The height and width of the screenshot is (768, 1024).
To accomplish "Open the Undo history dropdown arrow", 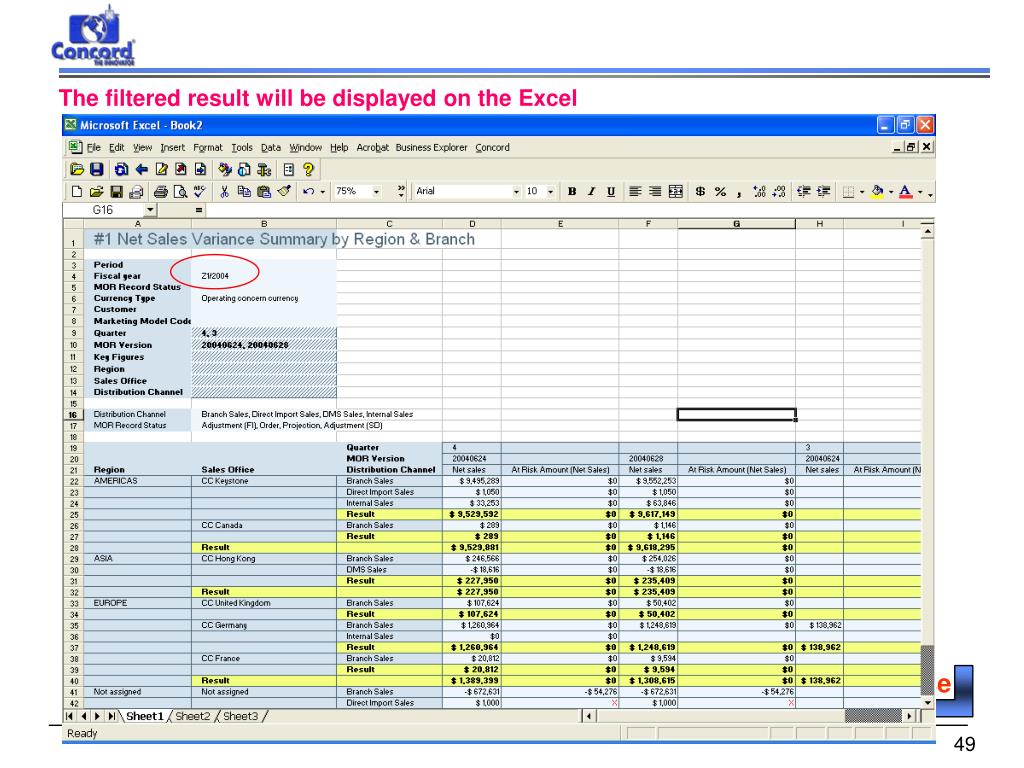I will point(323,191).
